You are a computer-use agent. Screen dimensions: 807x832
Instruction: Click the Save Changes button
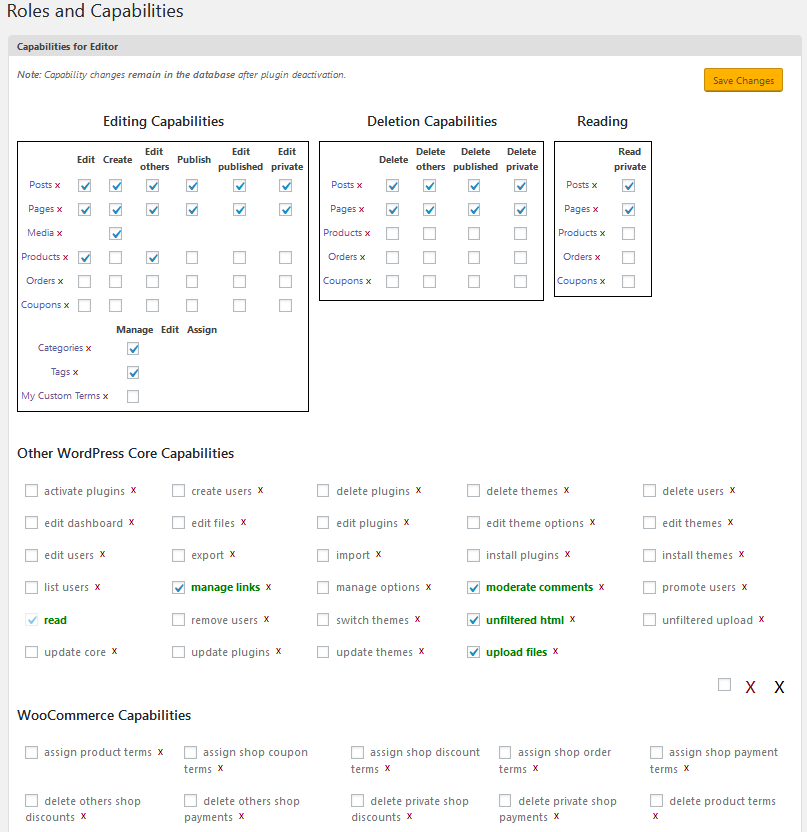tap(743, 79)
